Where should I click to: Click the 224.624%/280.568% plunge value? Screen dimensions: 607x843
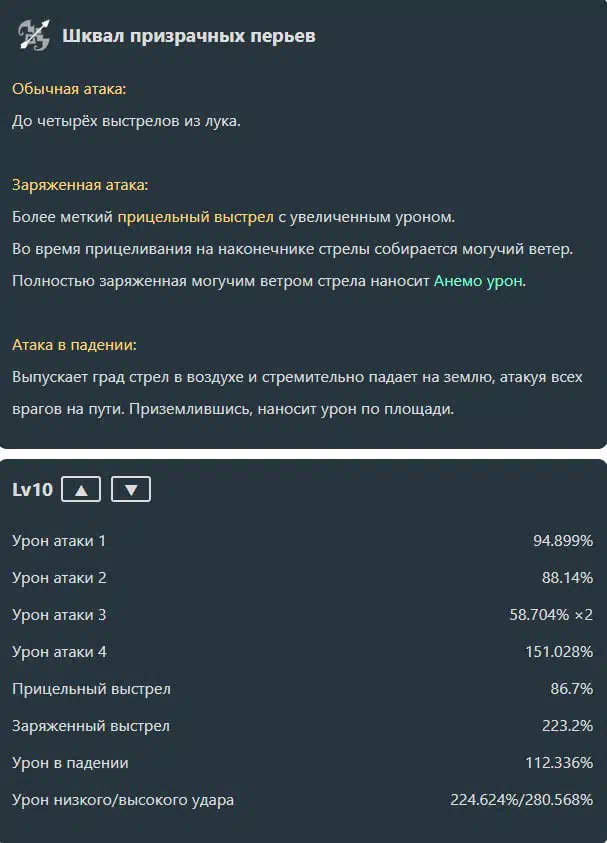pos(522,800)
